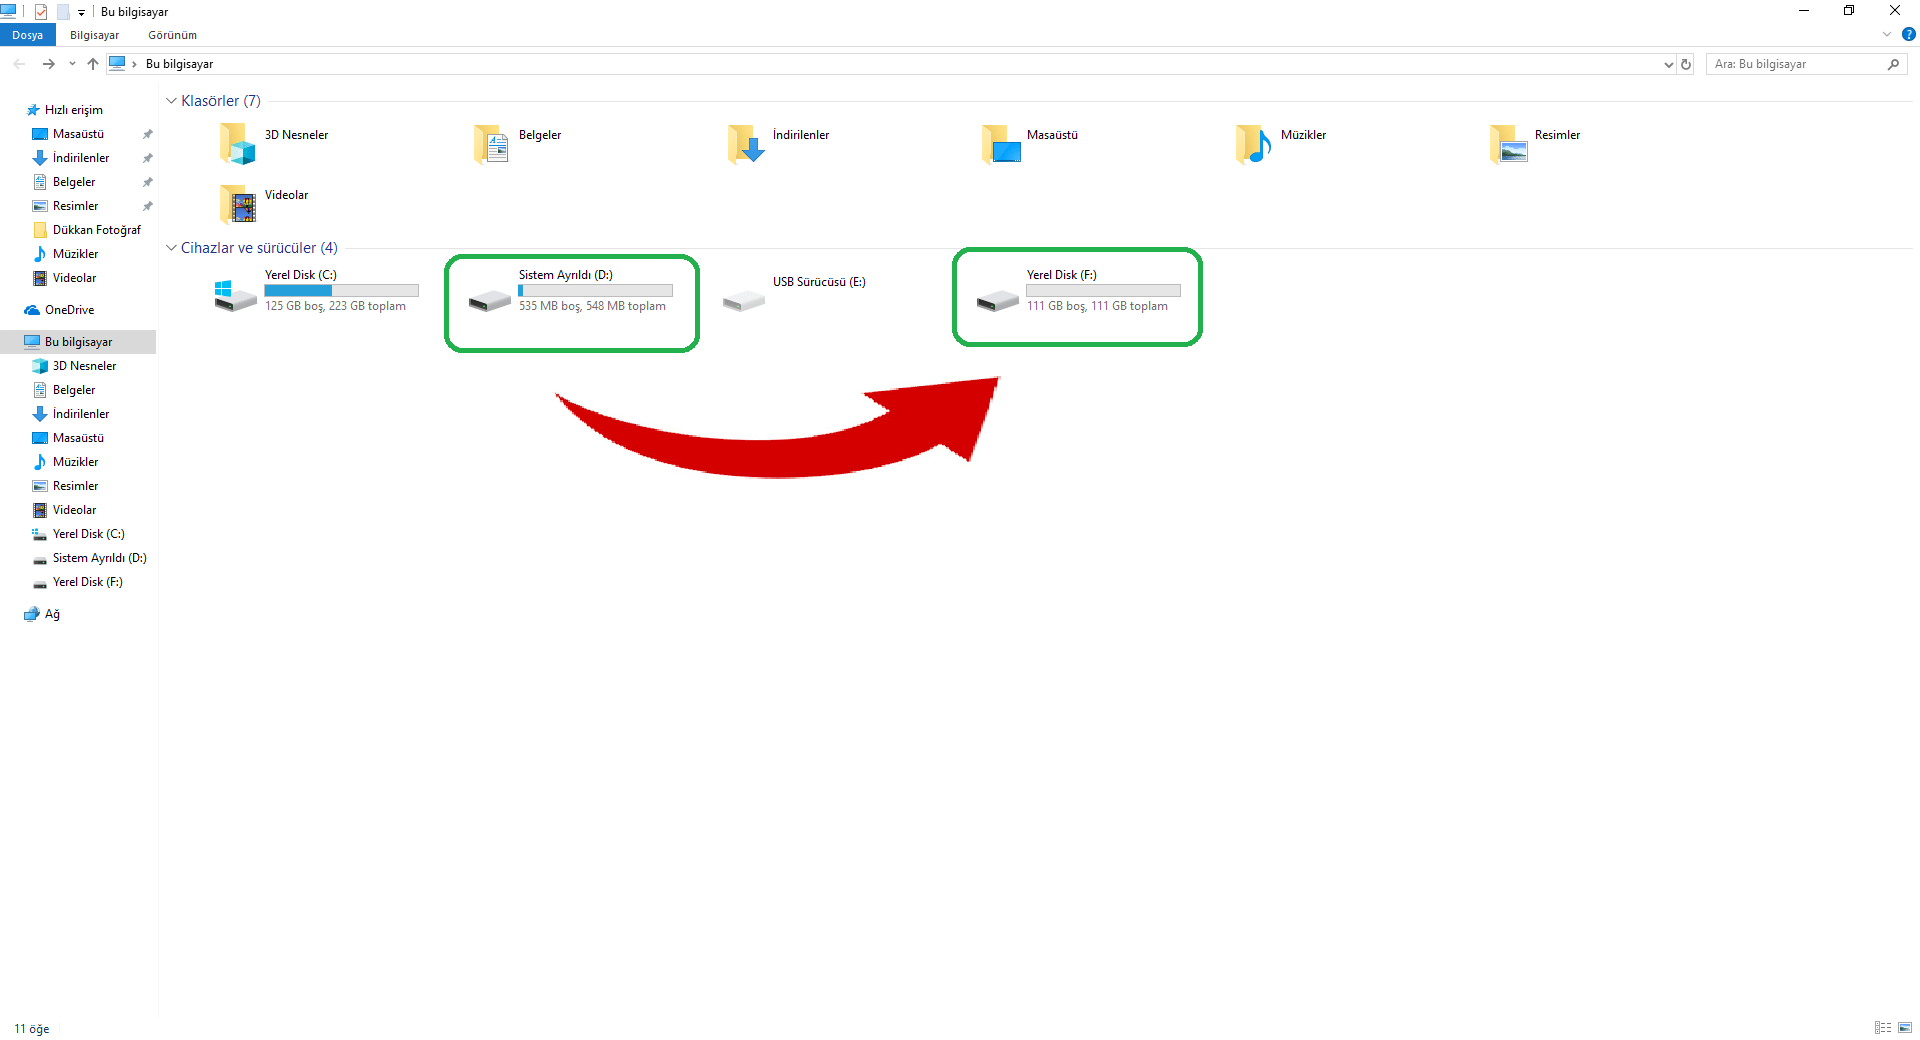Click the Properties icon in the title bar
1920x1040 pixels.
41,12
